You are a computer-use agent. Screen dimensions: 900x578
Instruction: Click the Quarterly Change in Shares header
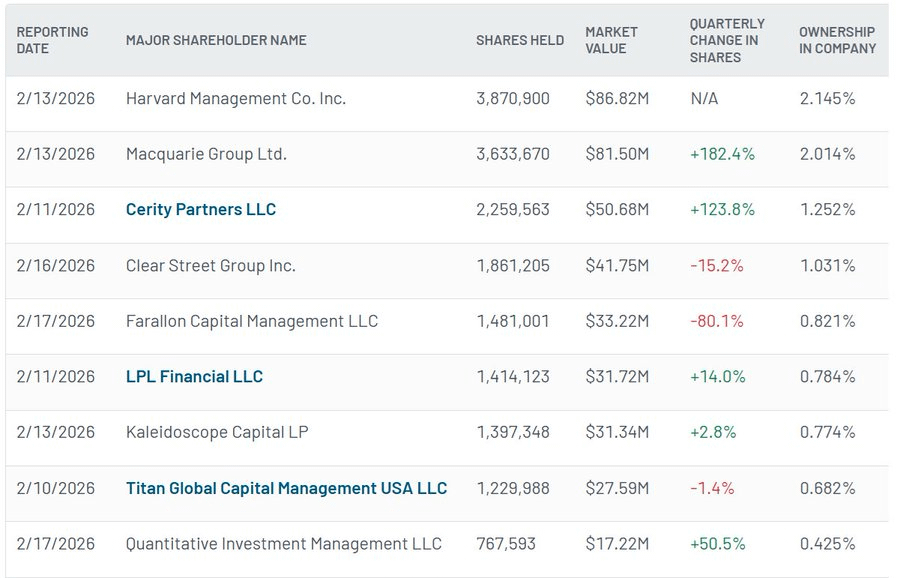click(x=727, y=40)
